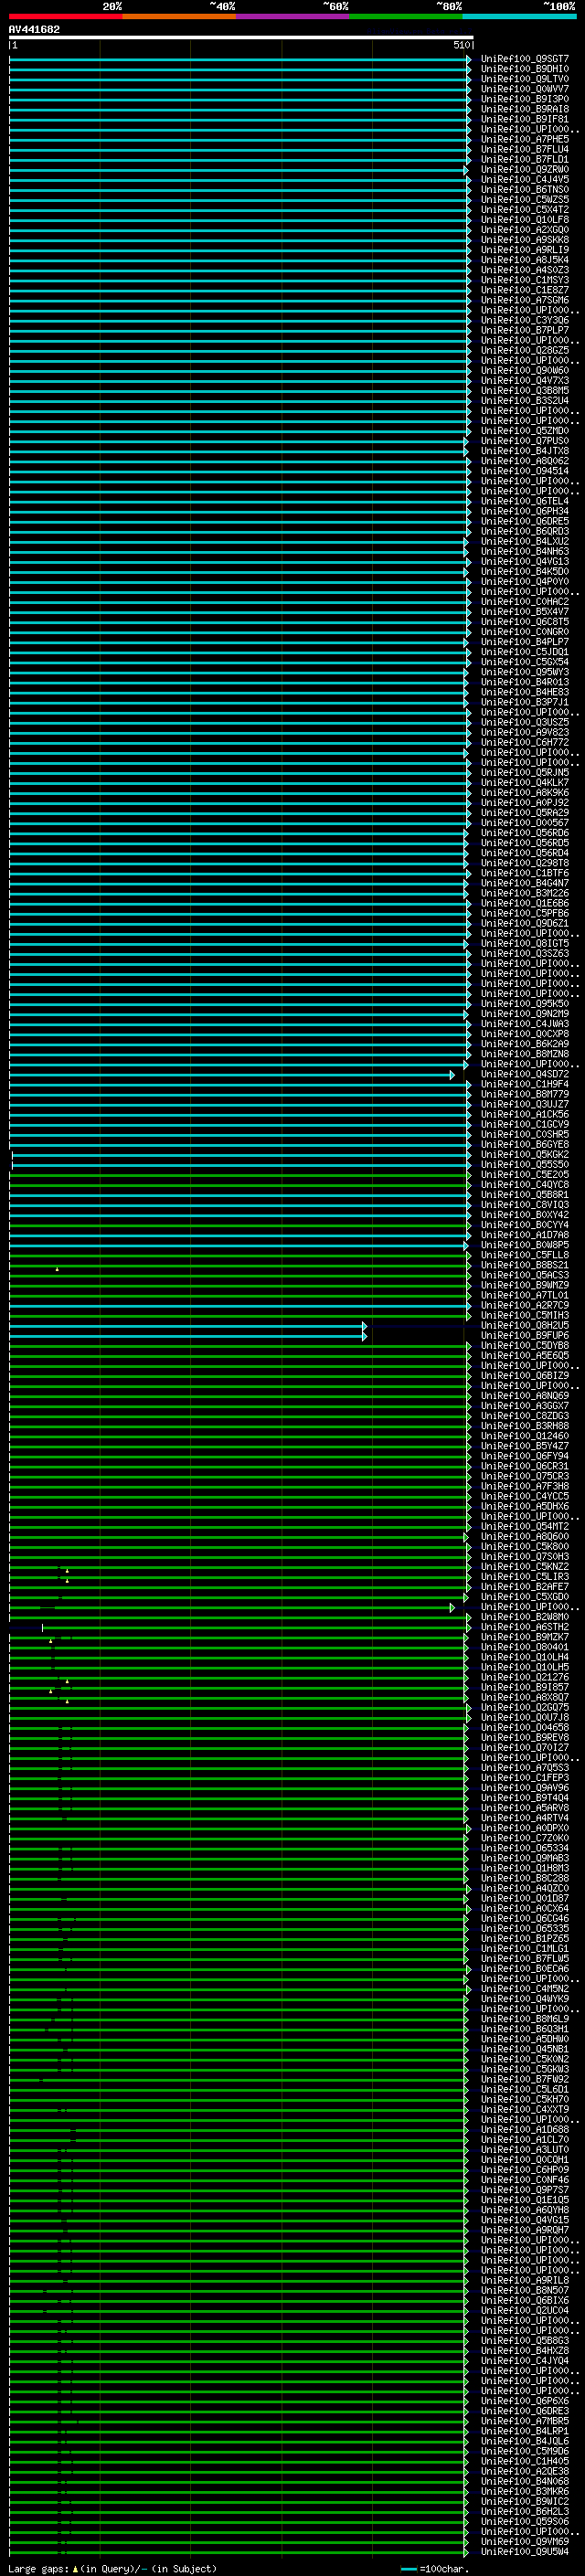Click hit UniRef100_A1CK56
This screenshot has height=2576, width=585.
click(525, 1114)
